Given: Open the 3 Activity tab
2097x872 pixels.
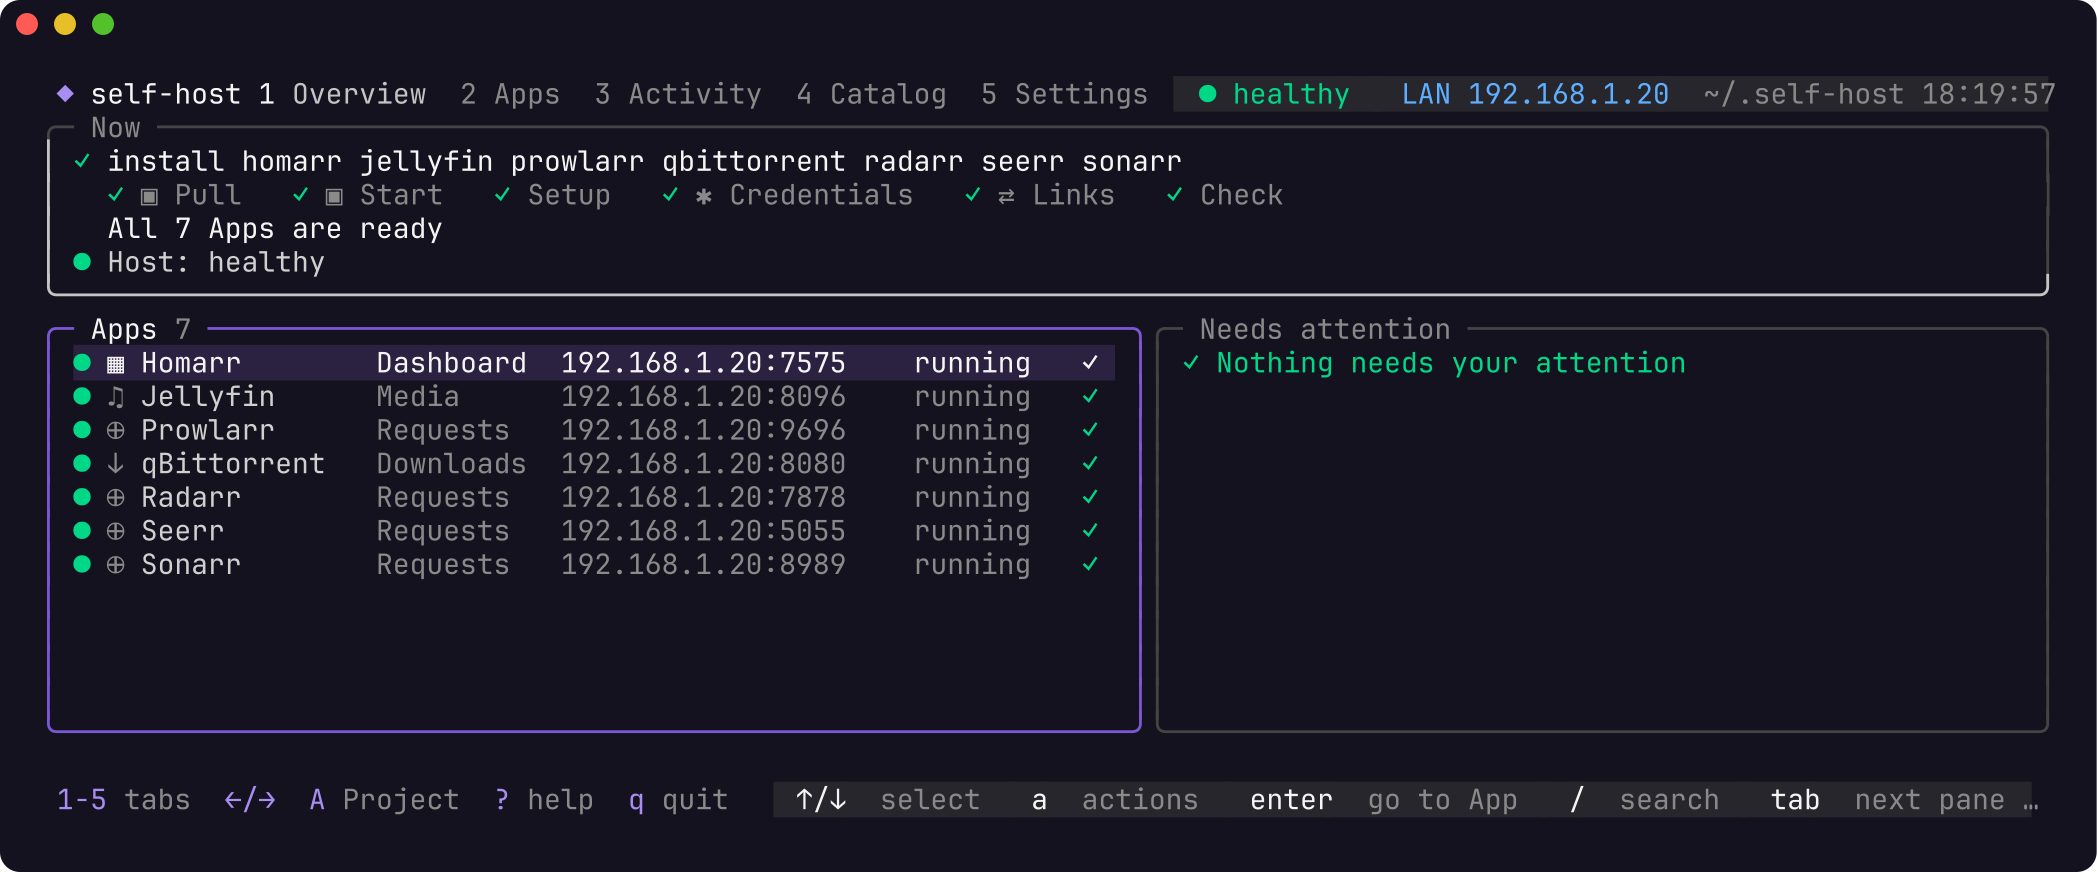Looking at the screenshot, I should click(678, 94).
